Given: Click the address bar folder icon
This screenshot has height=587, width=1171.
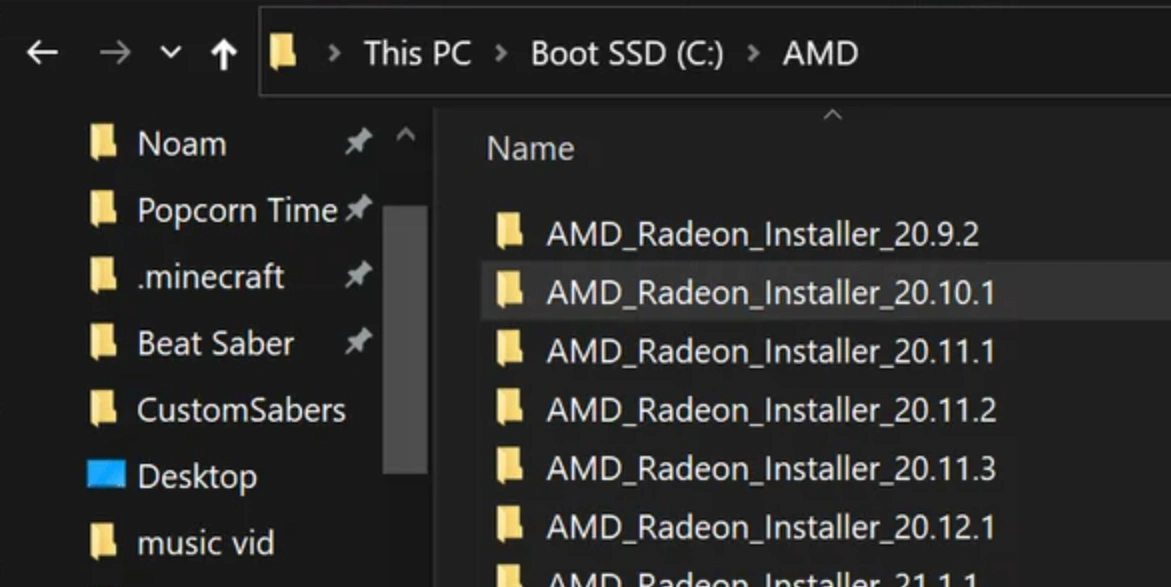Looking at the screenshot, I should click(283, 52).
